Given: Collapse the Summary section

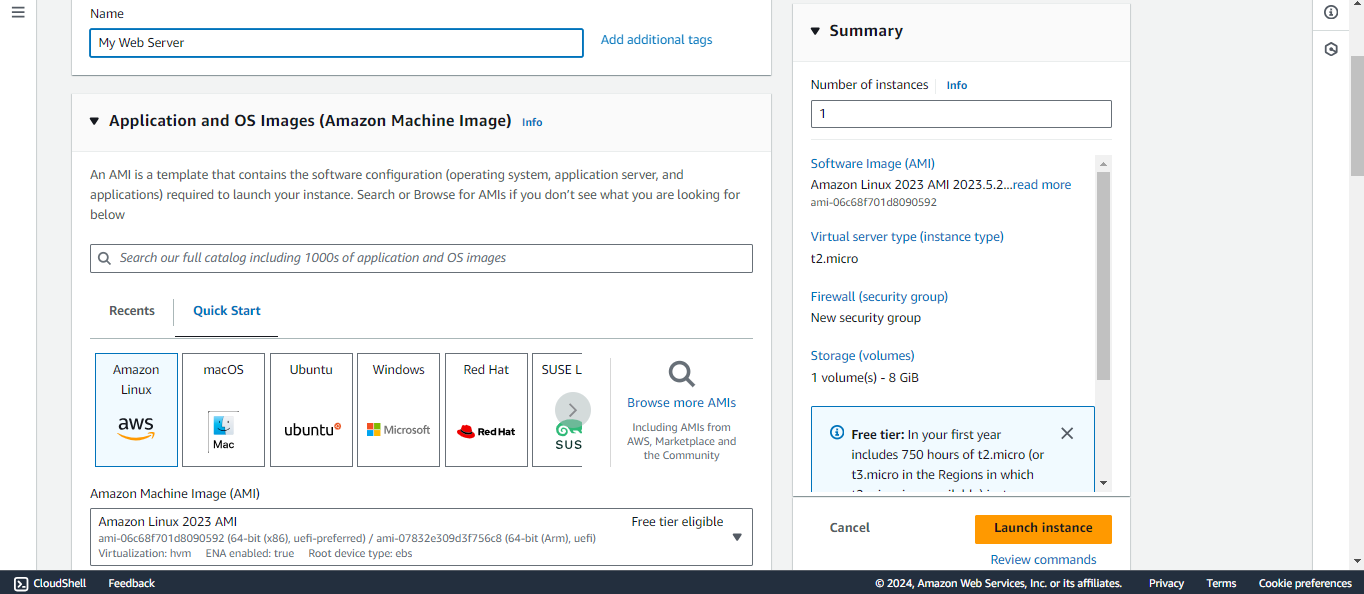Looking at the screenshot, I should click(814, 30).
